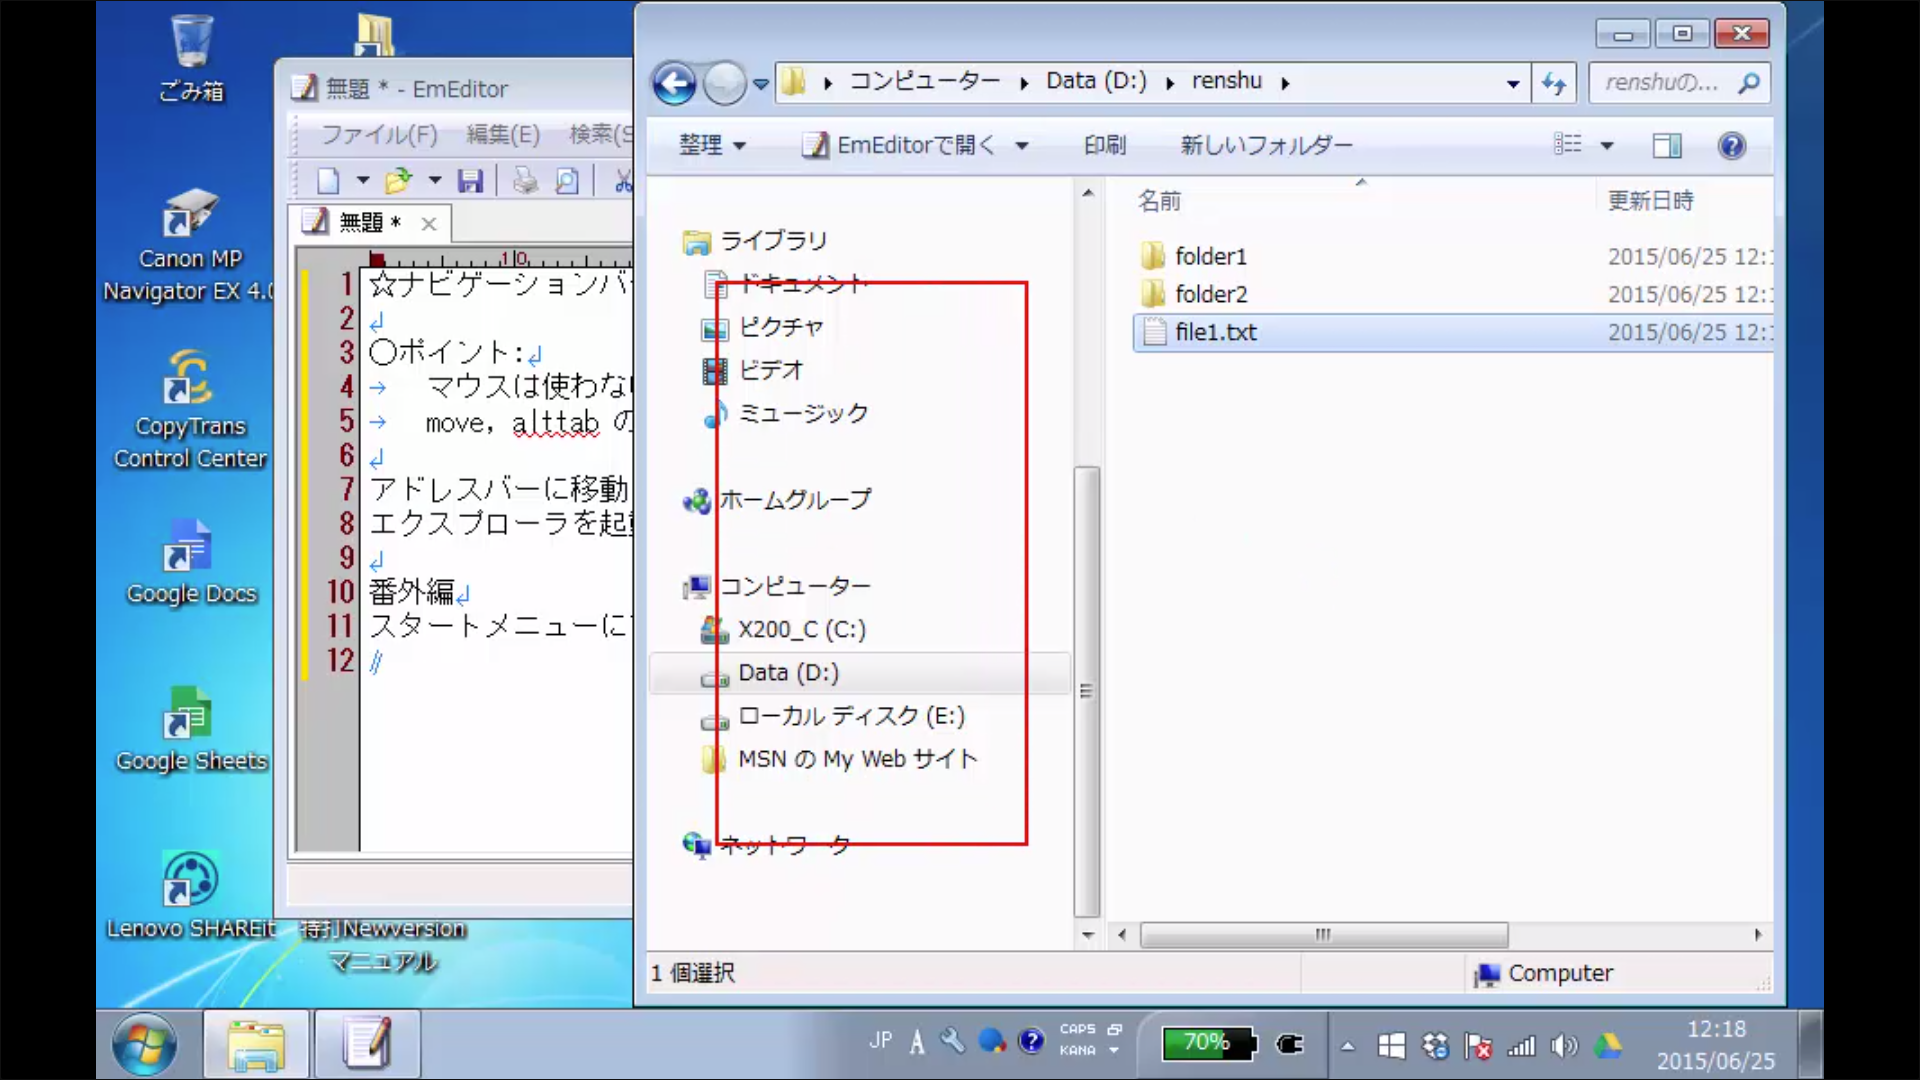
Task: Open the ファイル(F) menu in EmEditor
Action: pos(379,134)
